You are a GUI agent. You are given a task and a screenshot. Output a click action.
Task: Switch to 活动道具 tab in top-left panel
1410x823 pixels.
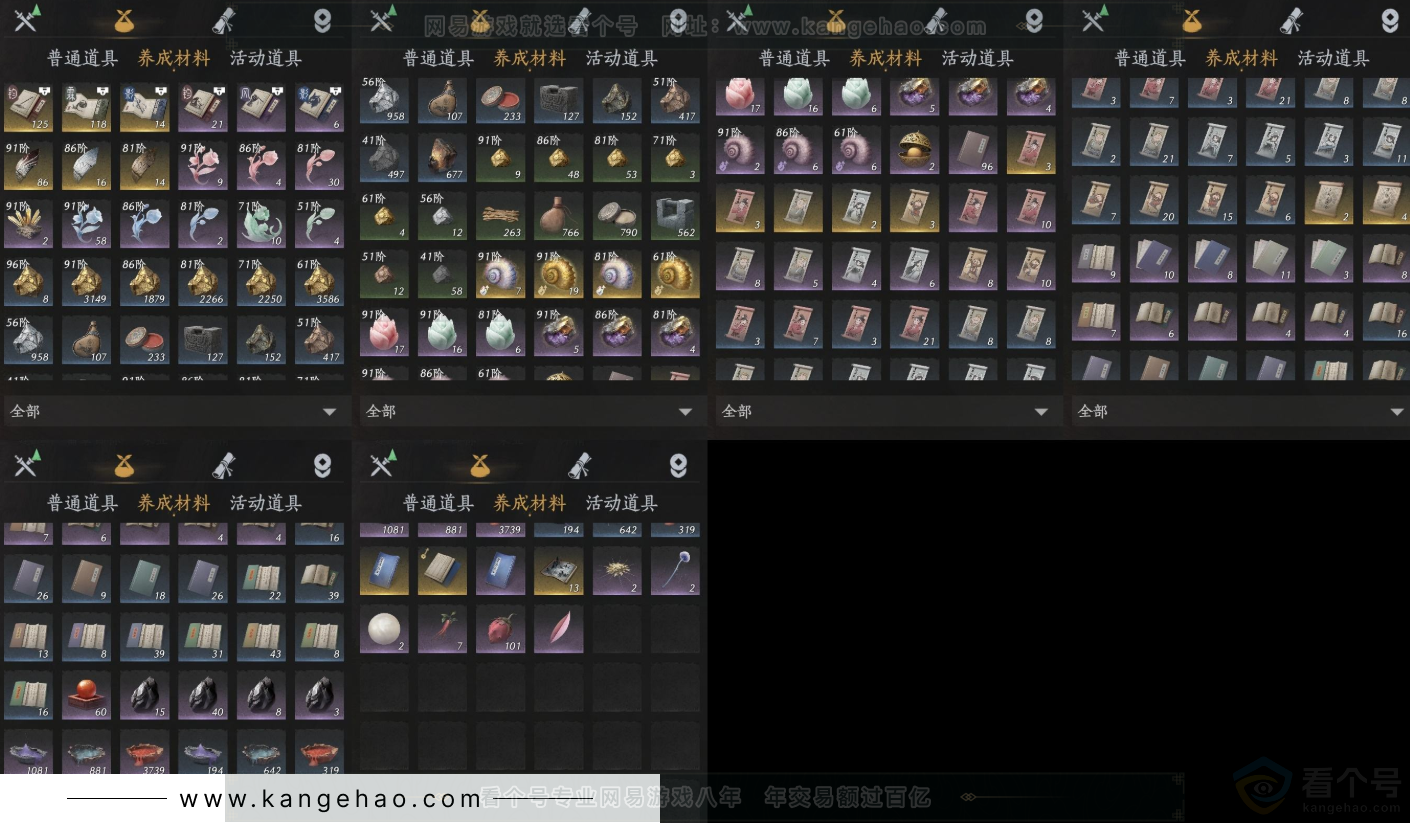click(x=266, y=58)
